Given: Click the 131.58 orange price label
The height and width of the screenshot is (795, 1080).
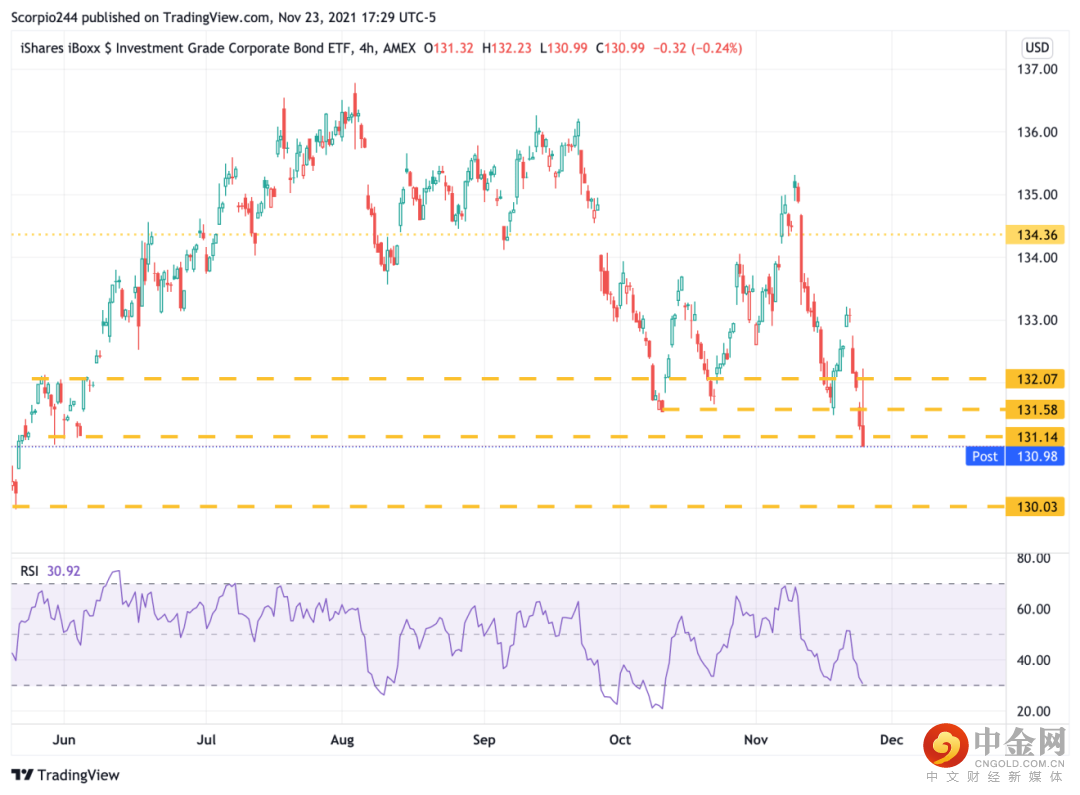Looking at the screenshot, I should pyautogui.click(x=1035, y=410).
